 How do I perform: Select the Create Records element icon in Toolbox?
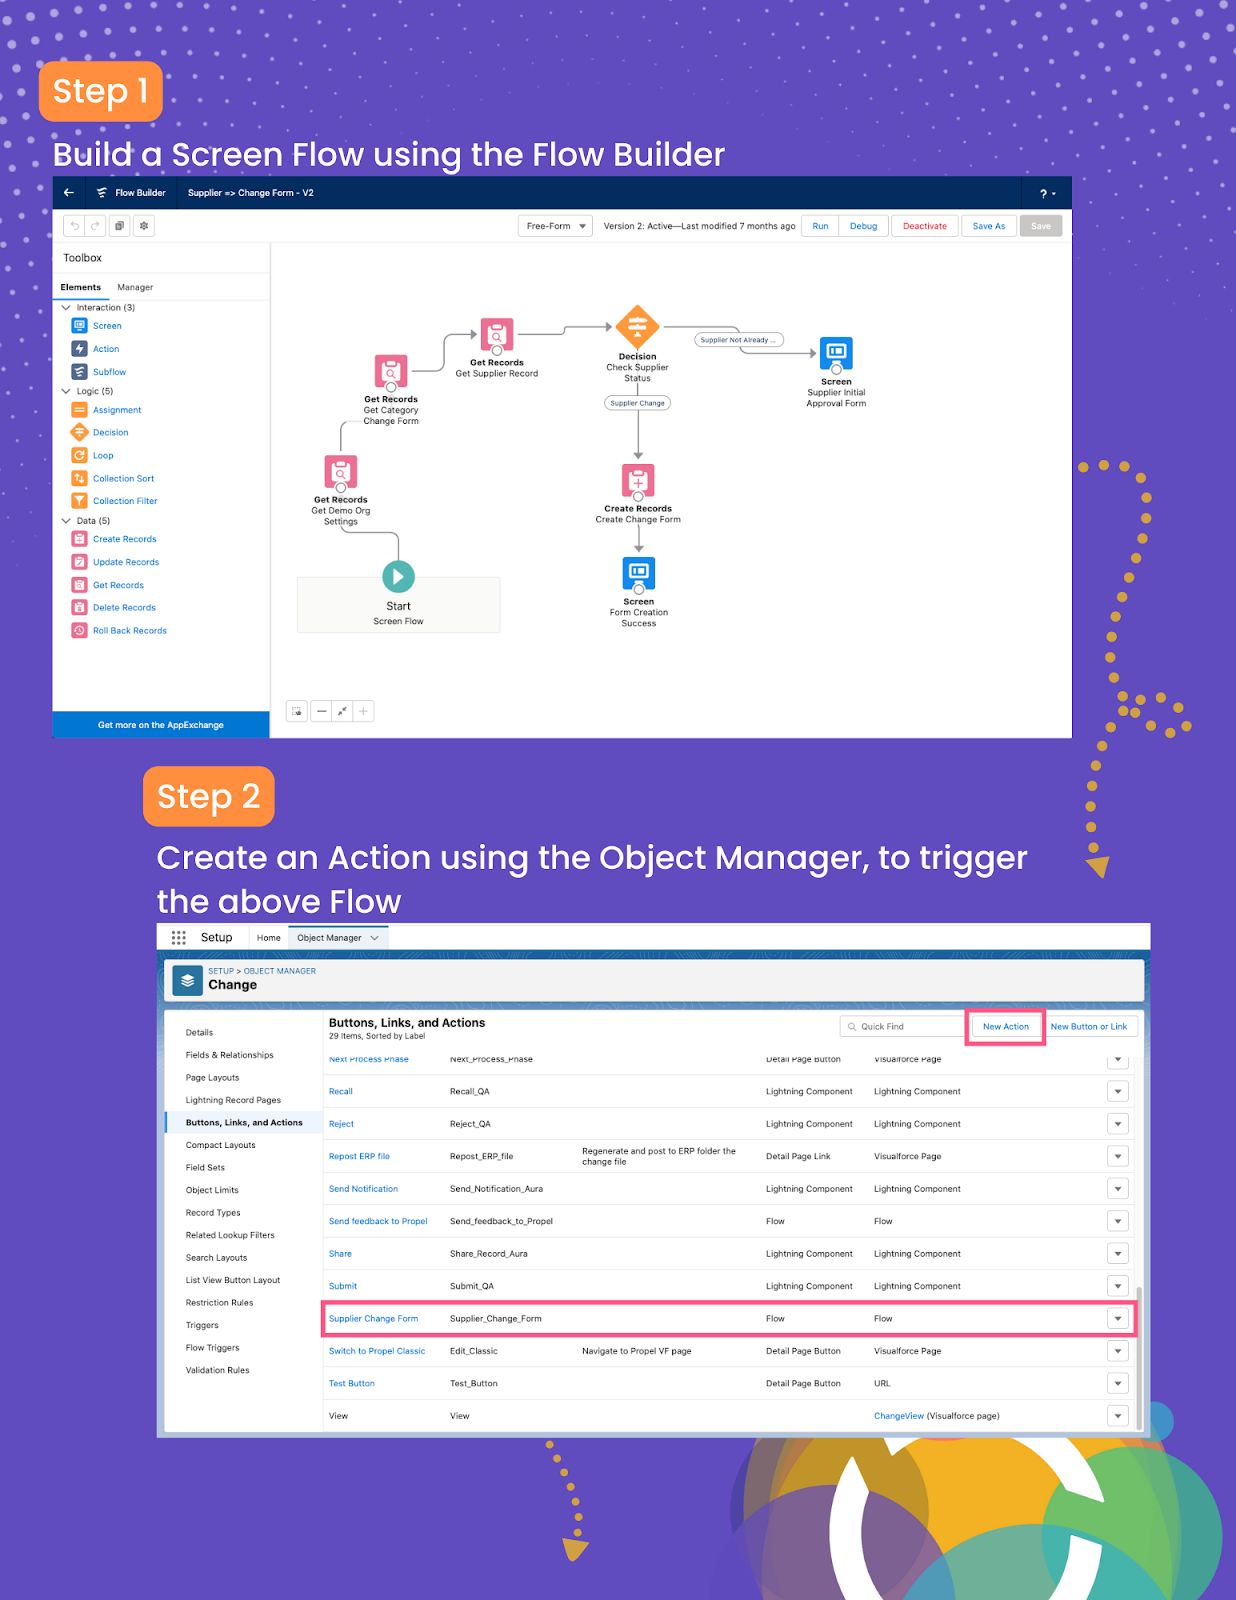80,539
